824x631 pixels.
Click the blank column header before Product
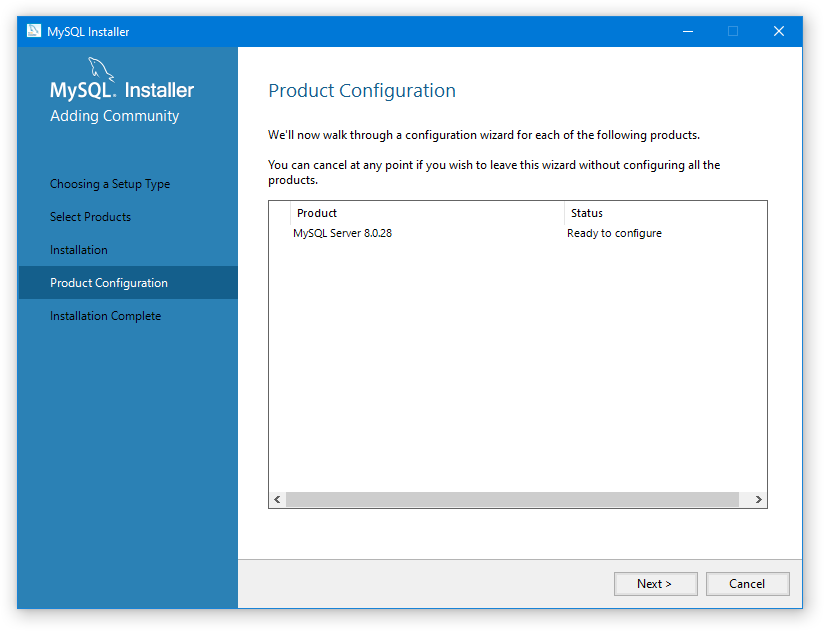[x=280, y=213]
